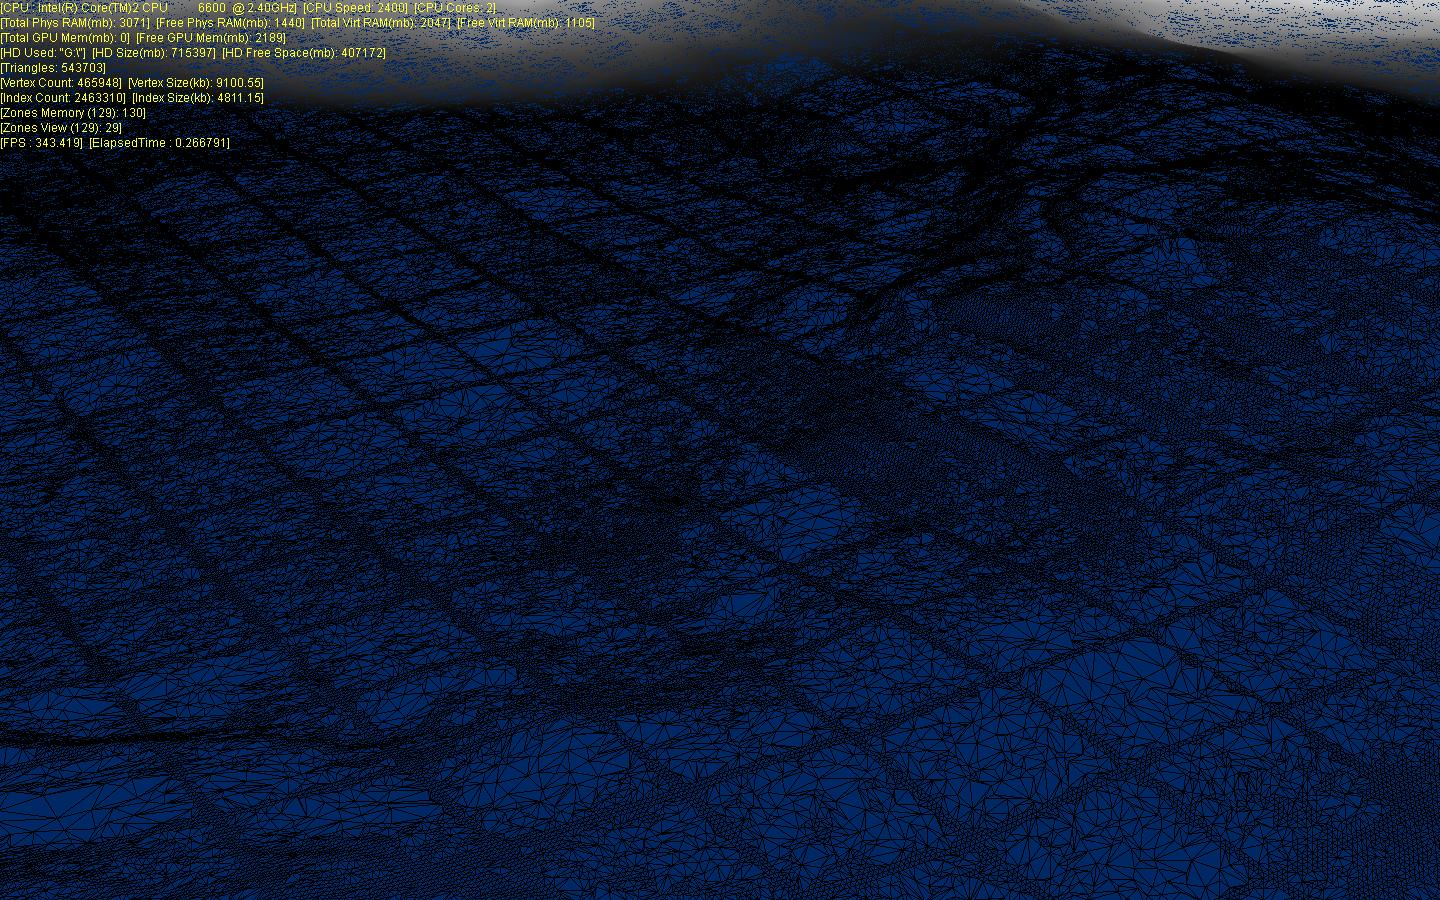Click the HD Used "G:\" entry
This screenshot has height=900, width=1440.
coord(44,53)
